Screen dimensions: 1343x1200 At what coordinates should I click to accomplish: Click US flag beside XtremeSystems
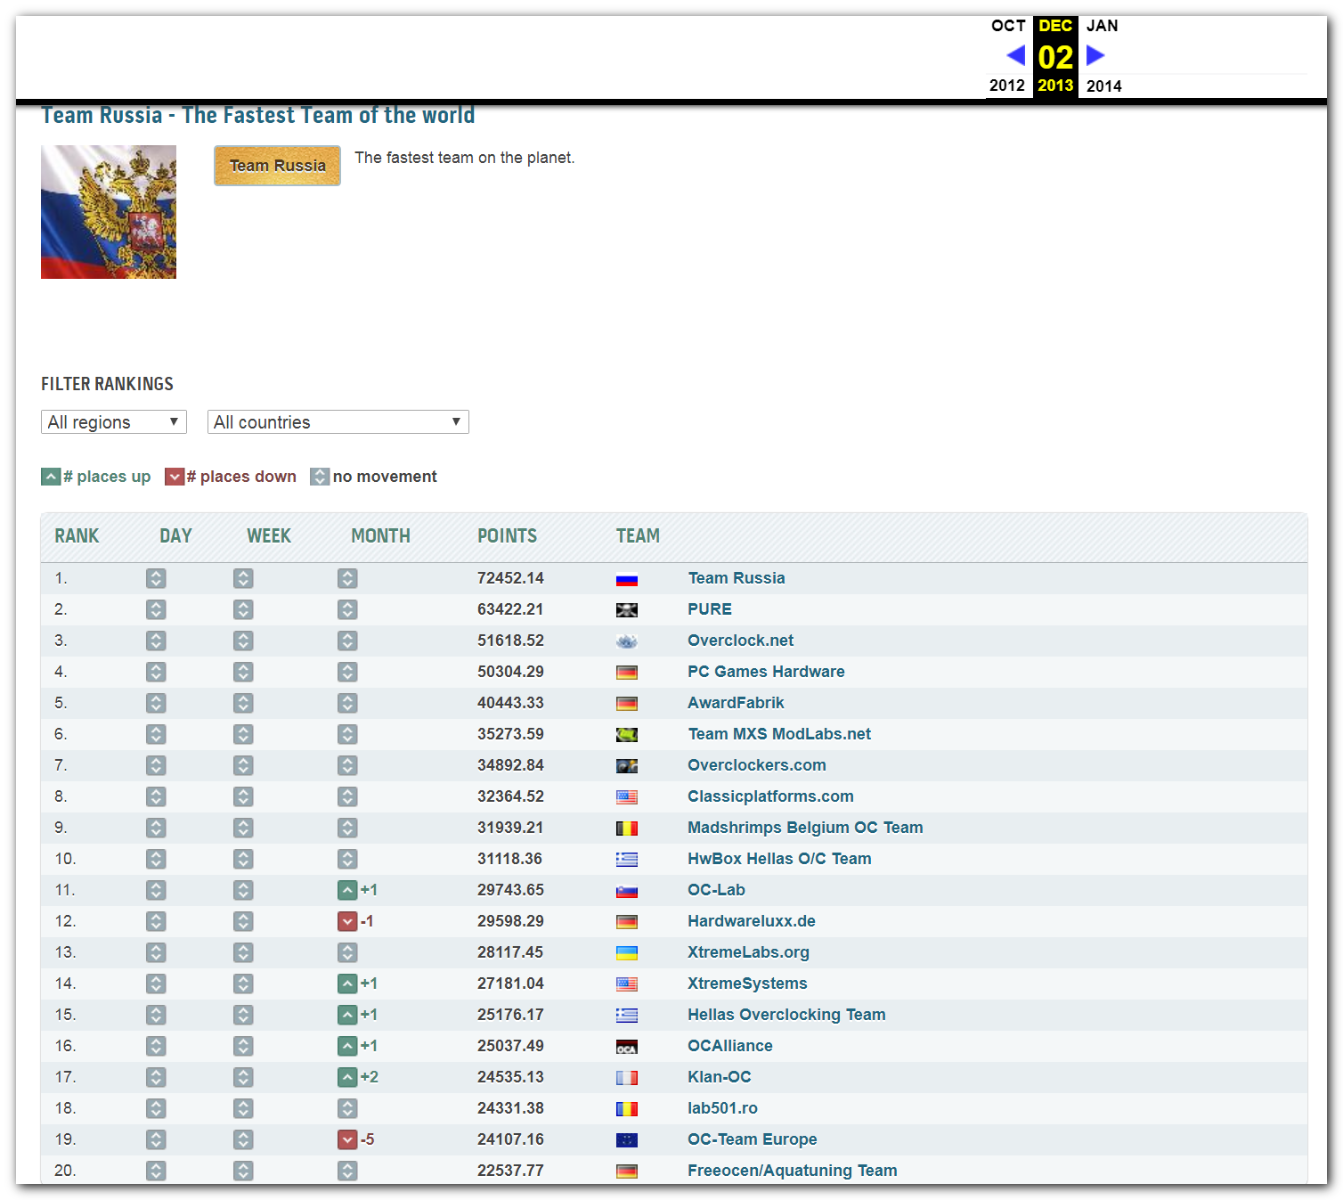tap(627, 984)
